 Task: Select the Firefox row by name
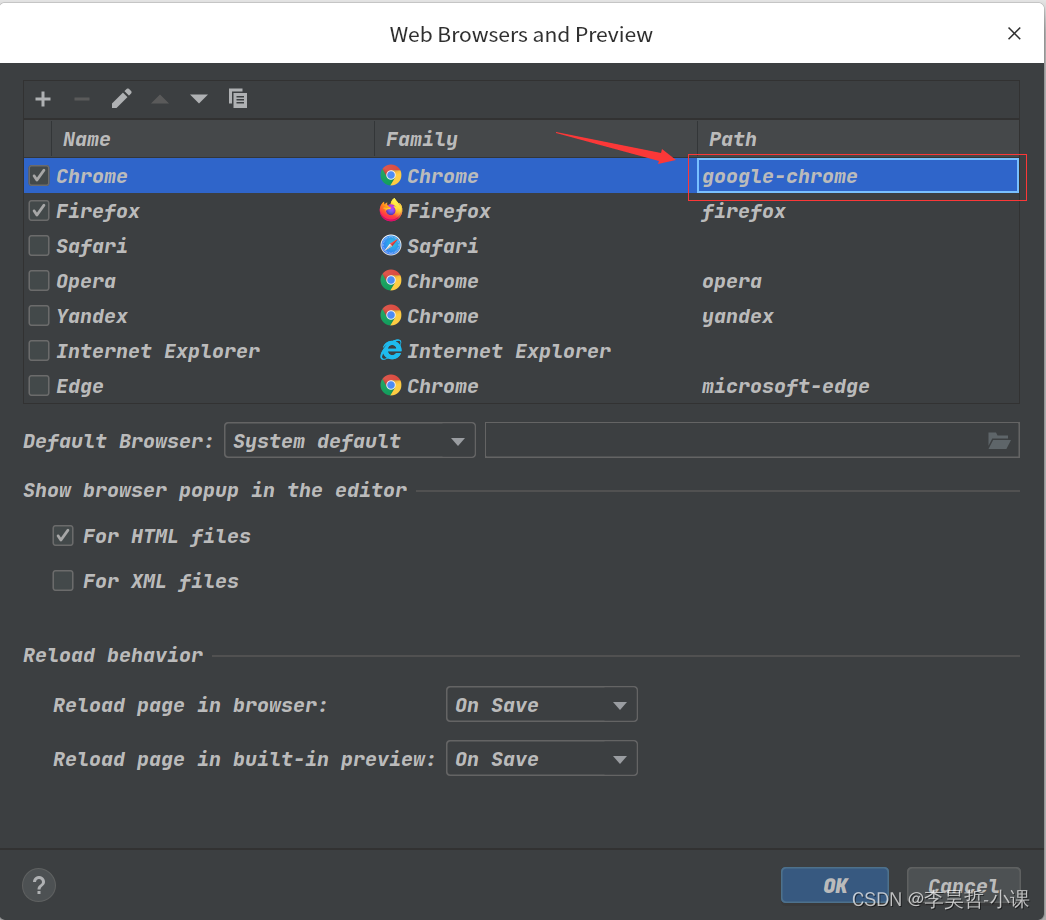tap(98, 211)
